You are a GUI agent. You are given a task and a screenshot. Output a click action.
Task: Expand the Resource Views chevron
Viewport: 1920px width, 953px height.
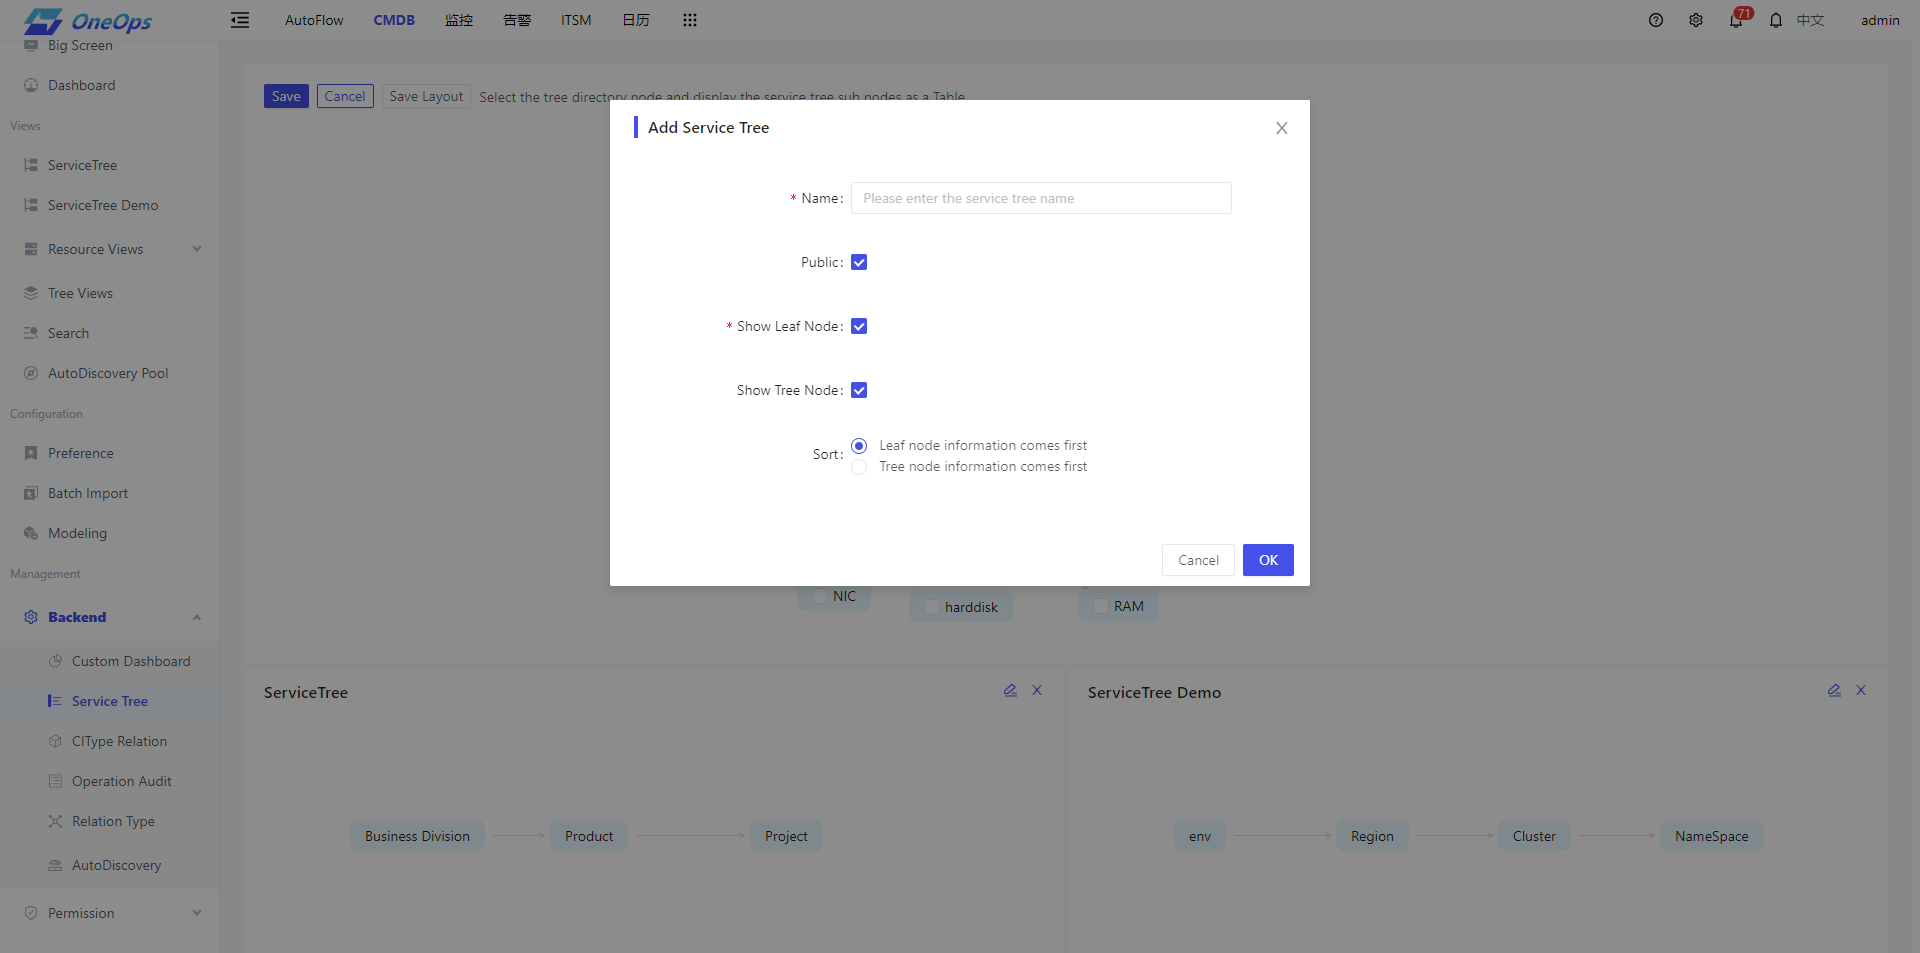point(197,249)
